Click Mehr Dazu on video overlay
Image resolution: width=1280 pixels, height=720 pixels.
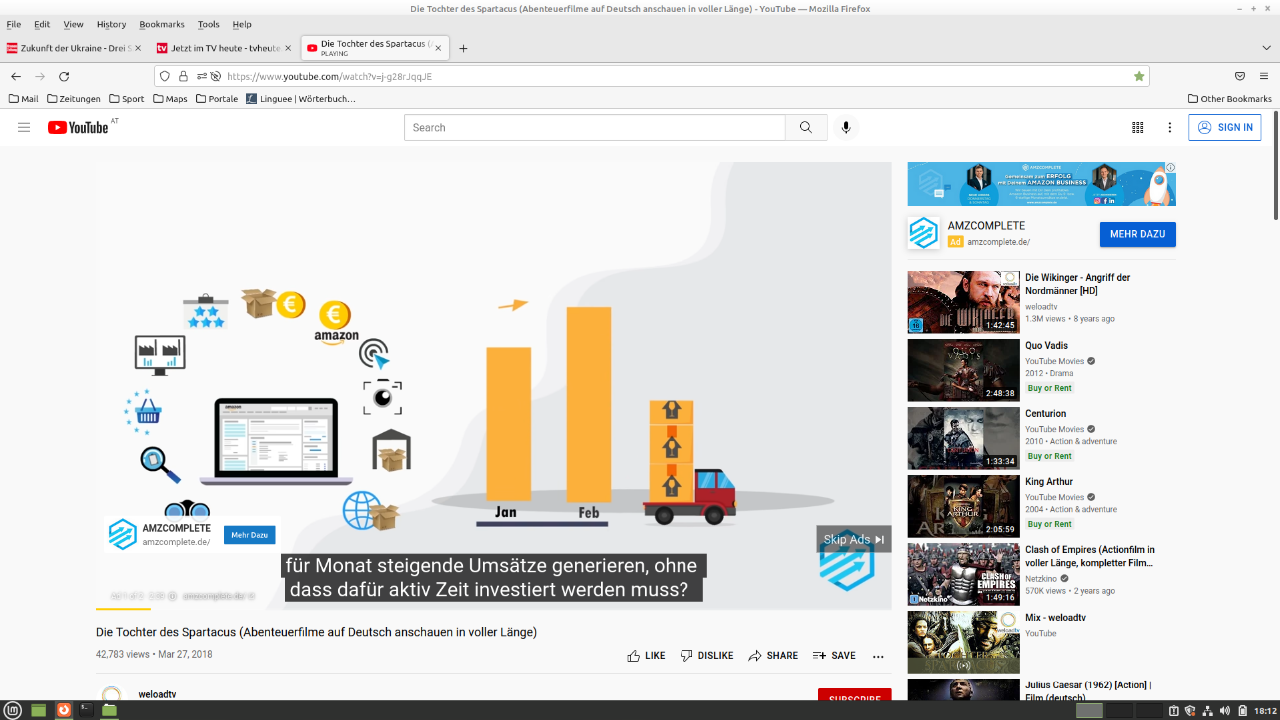click(250, 535)
